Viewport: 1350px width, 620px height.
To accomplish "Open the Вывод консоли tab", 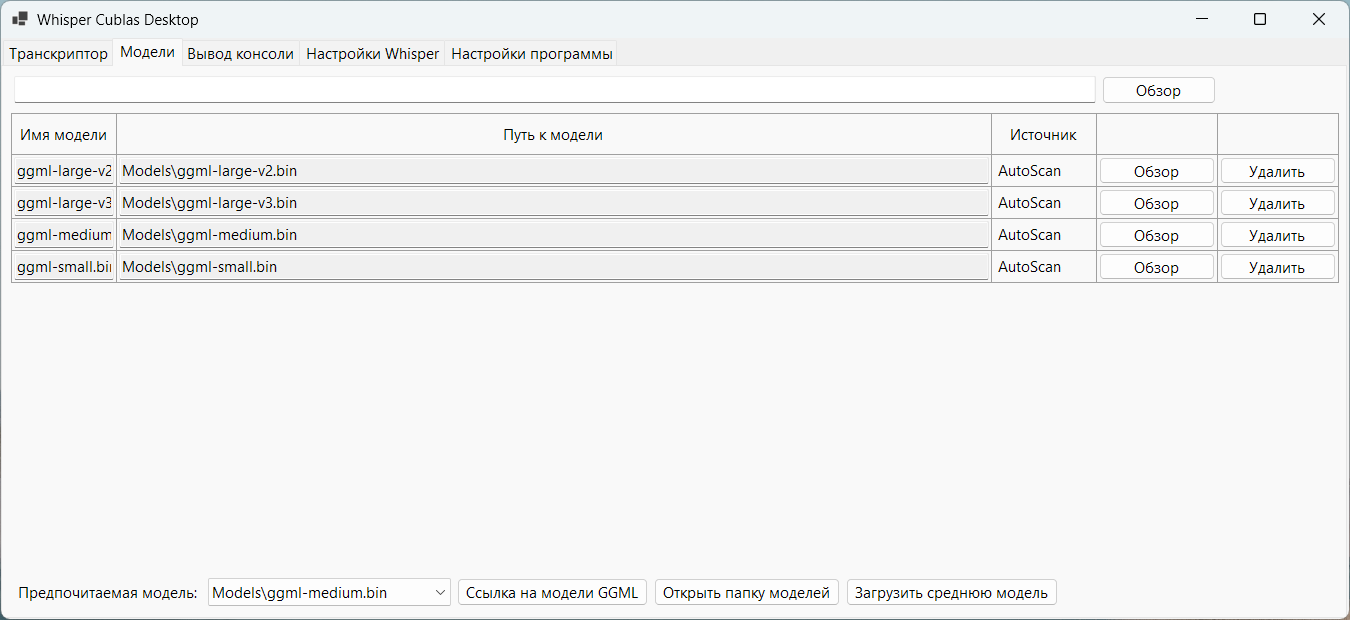I will (240, 53).
